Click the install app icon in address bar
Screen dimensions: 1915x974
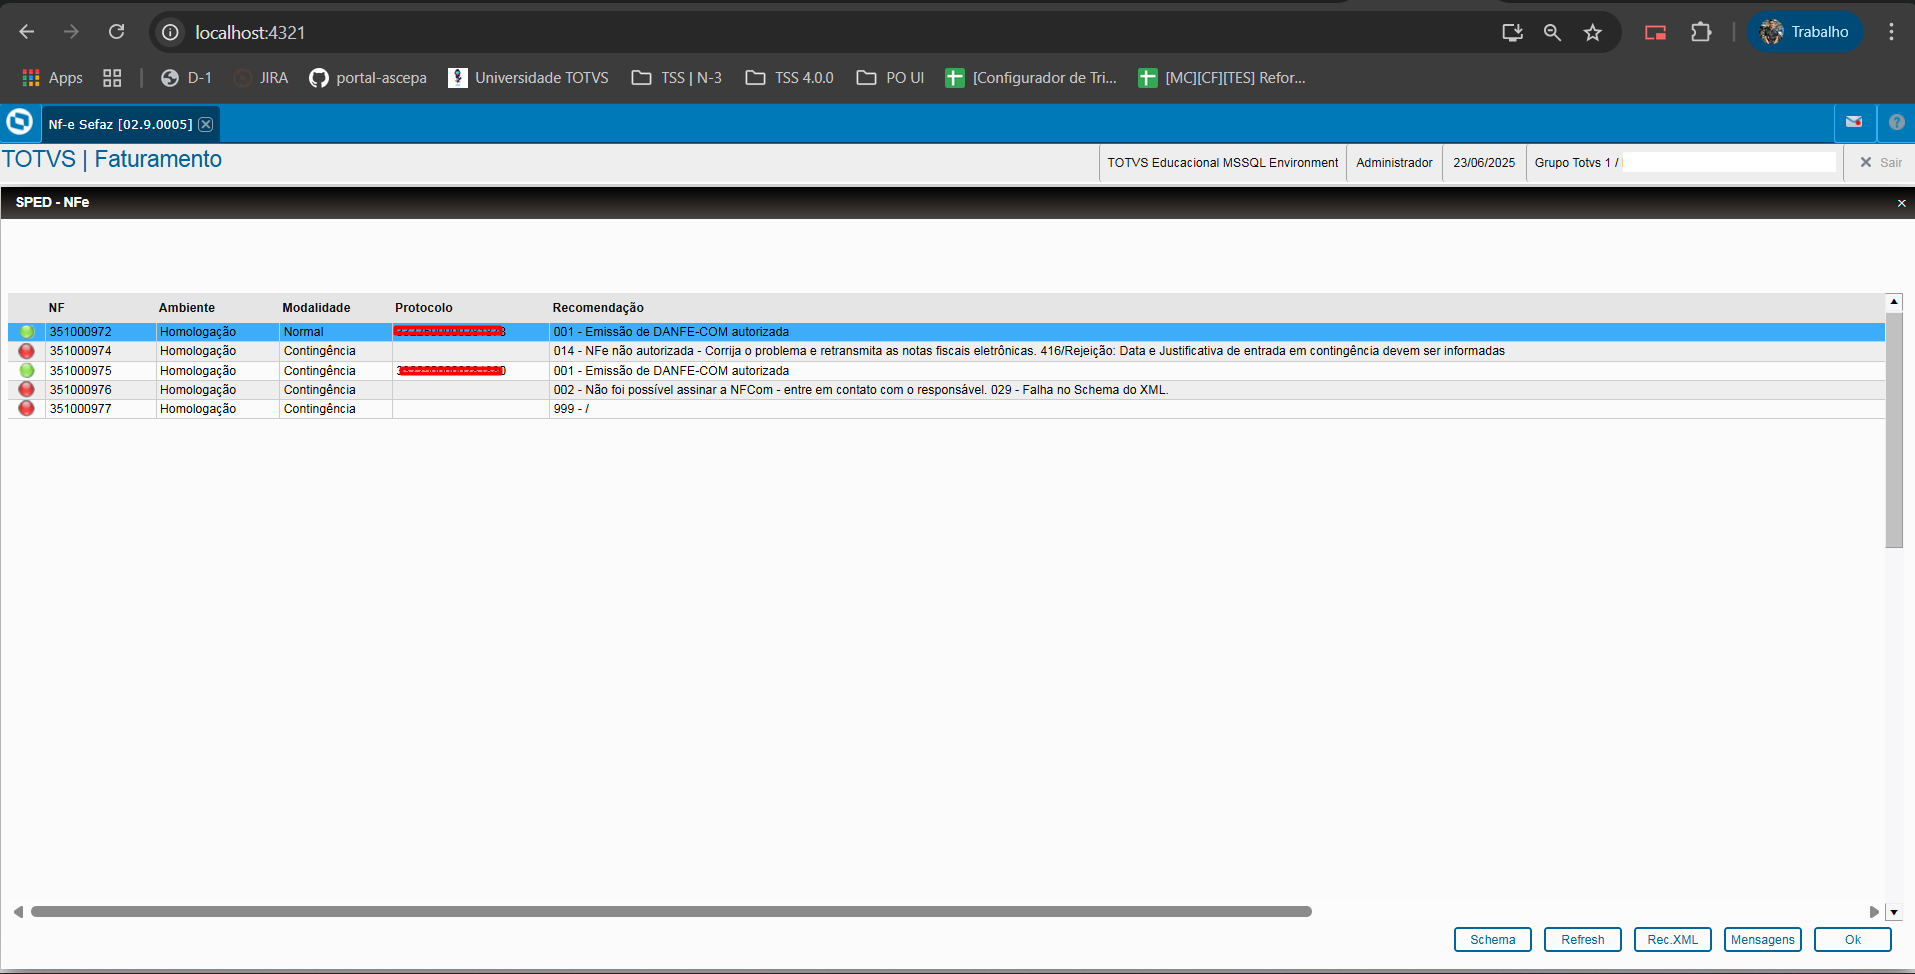click(1512, 33)
